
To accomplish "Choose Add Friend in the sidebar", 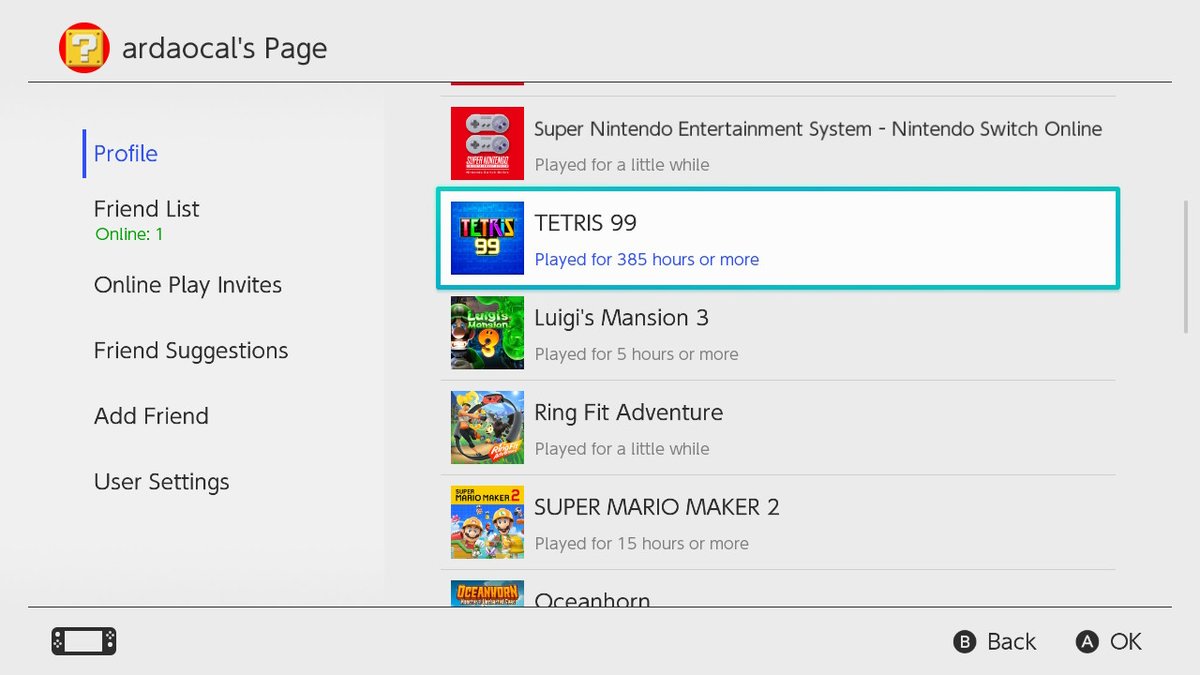I will pos(151,416).
